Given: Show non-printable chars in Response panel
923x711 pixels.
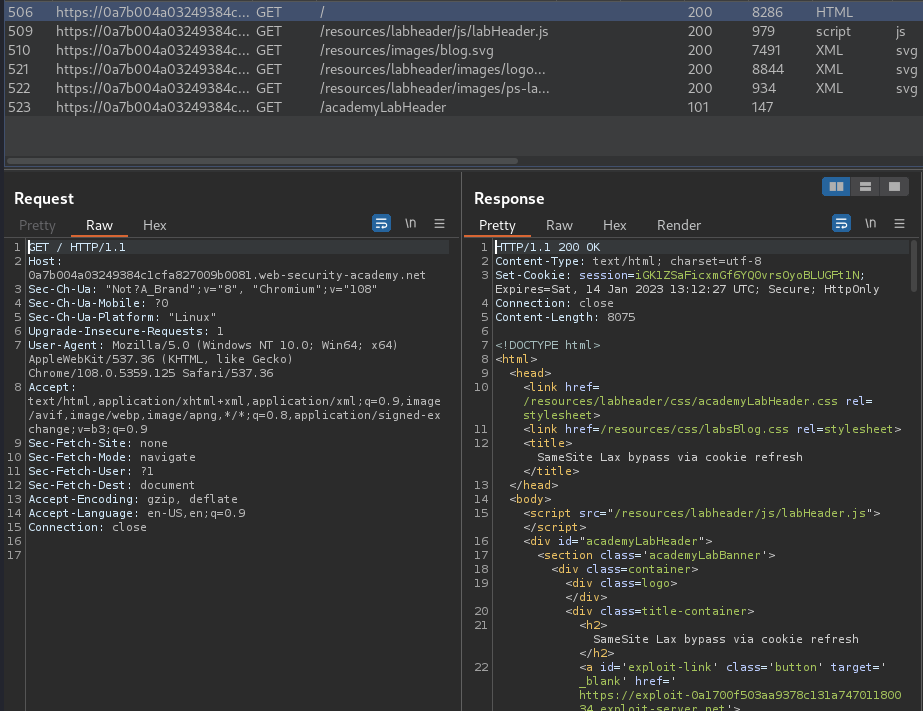Looking at the screenshot, I should coord(871,224).
